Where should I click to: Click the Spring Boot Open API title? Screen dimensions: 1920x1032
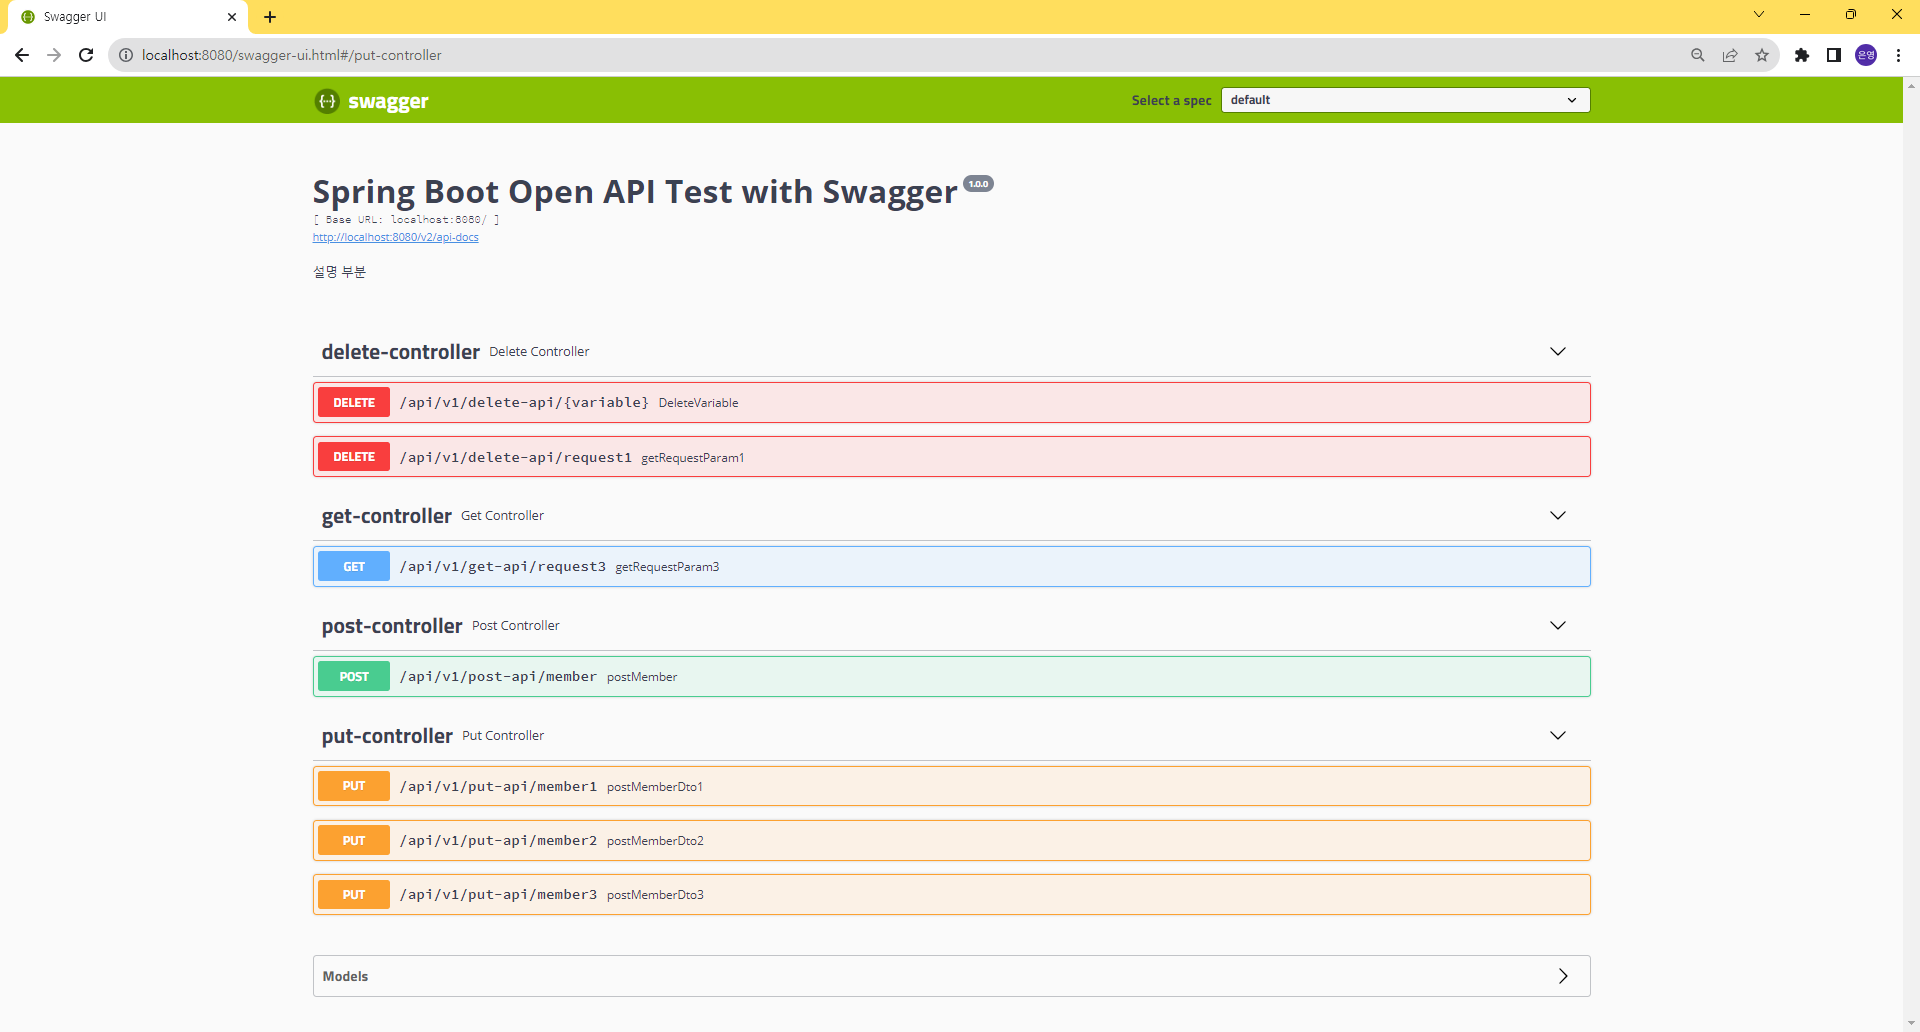635,191
